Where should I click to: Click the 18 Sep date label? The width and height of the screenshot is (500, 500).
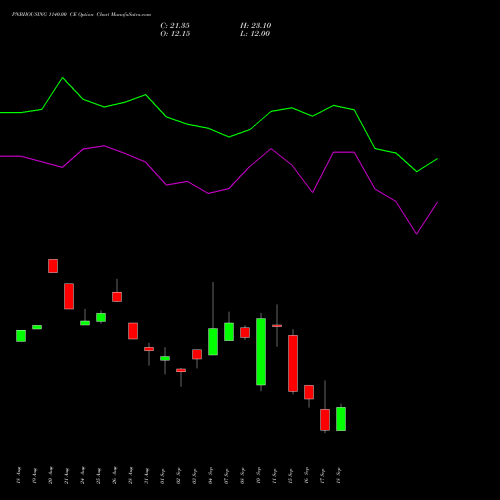(339, 476)
